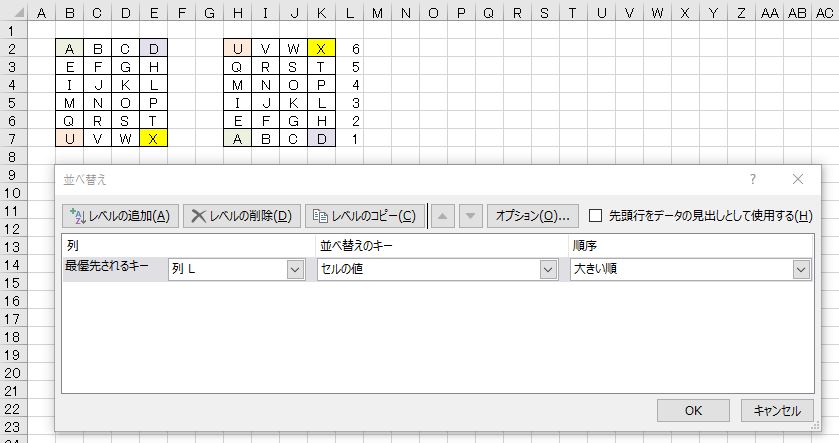Click cell F in column C

pyautogui.click(x=97, y=66)
